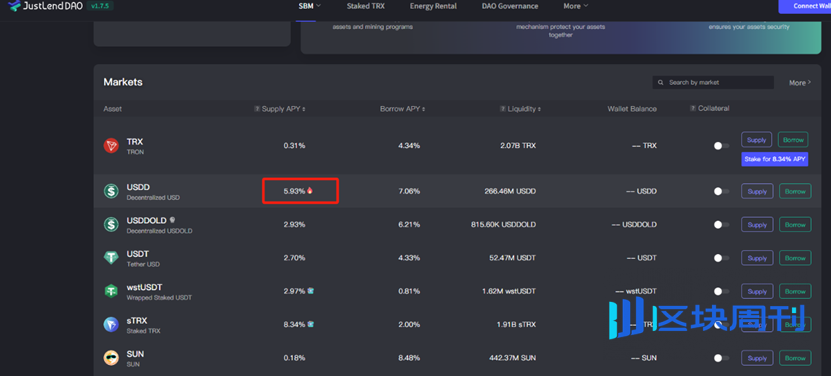The height and width of the screenshot is (376, 831).
Task: Click the v1.7.5 version badge
Action: click(x=99, y=6)
